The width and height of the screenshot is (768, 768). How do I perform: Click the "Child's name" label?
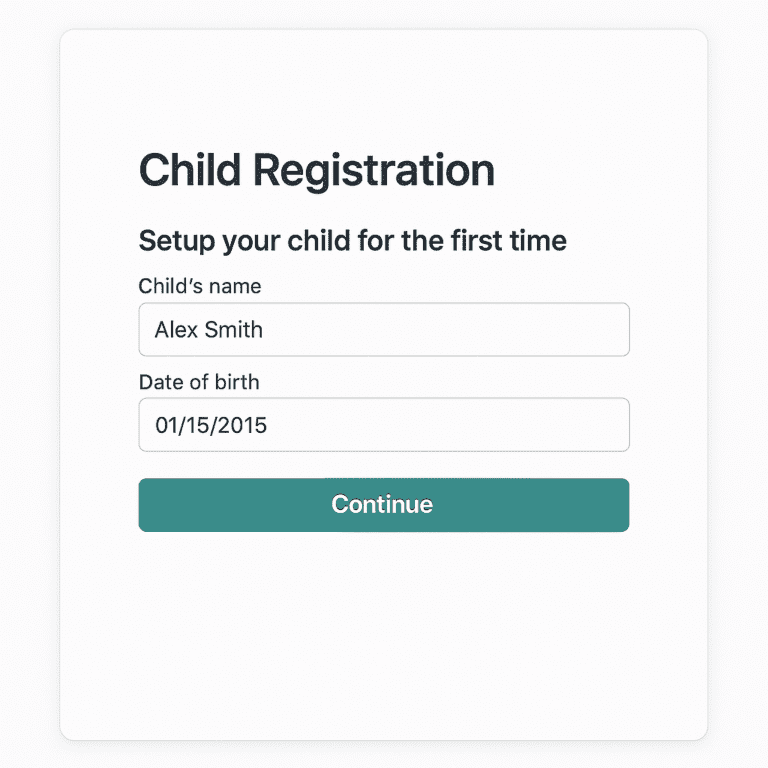click(199, 286)
